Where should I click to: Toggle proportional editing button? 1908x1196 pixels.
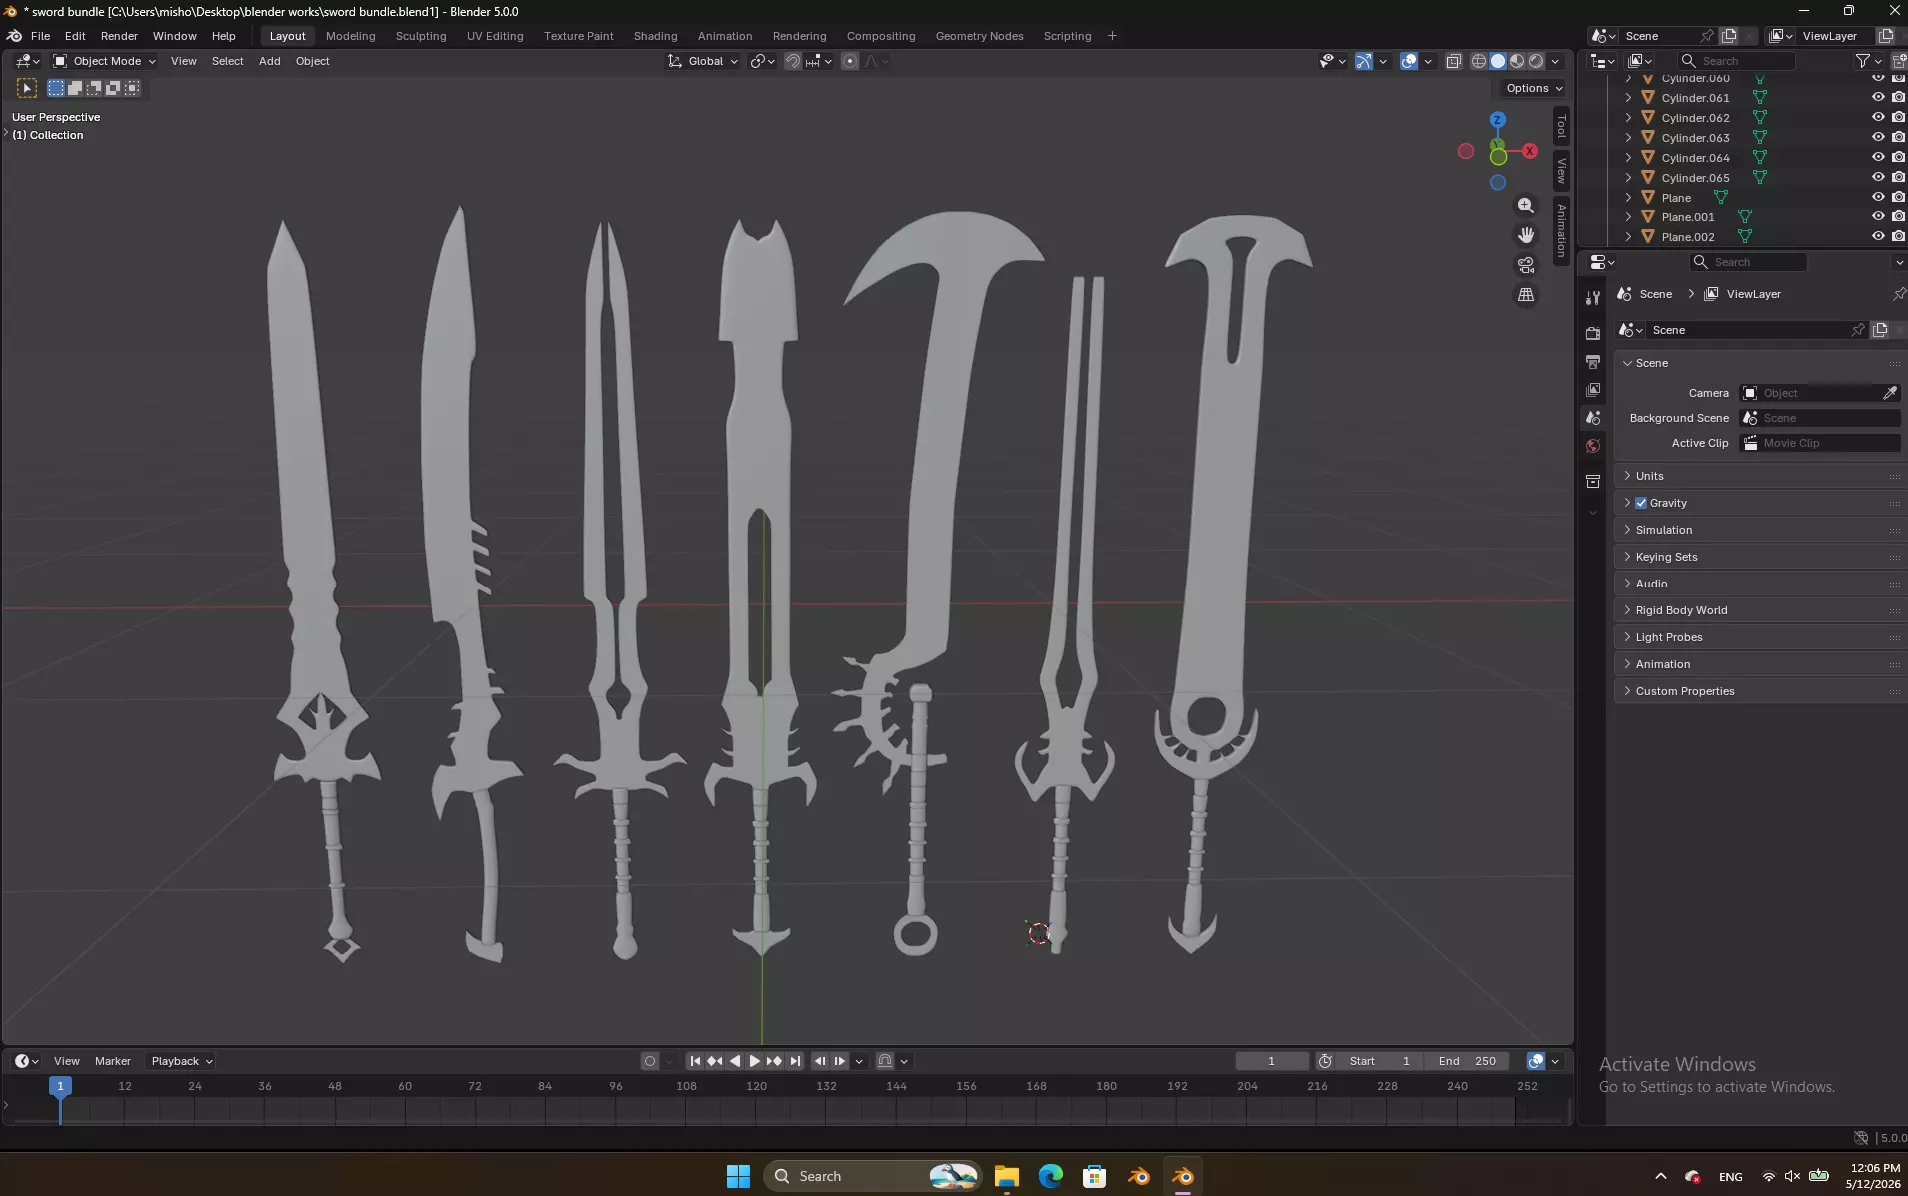pyautogui.click(x=850, y=61)
